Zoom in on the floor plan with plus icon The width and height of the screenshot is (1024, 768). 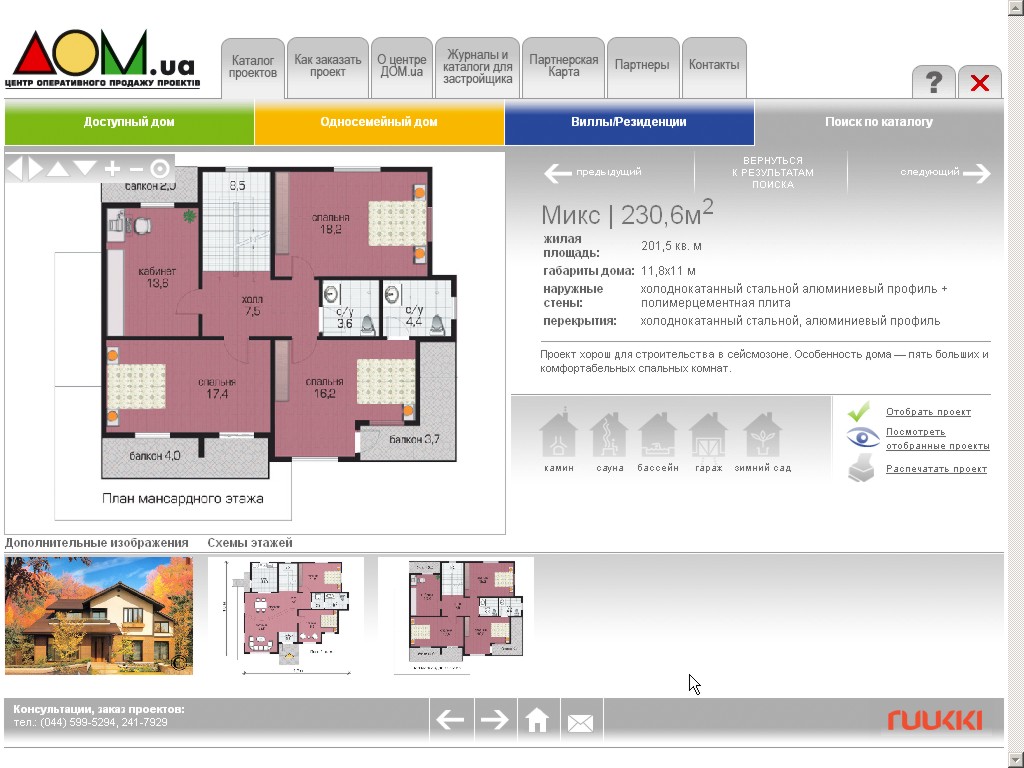pos(112,168)
